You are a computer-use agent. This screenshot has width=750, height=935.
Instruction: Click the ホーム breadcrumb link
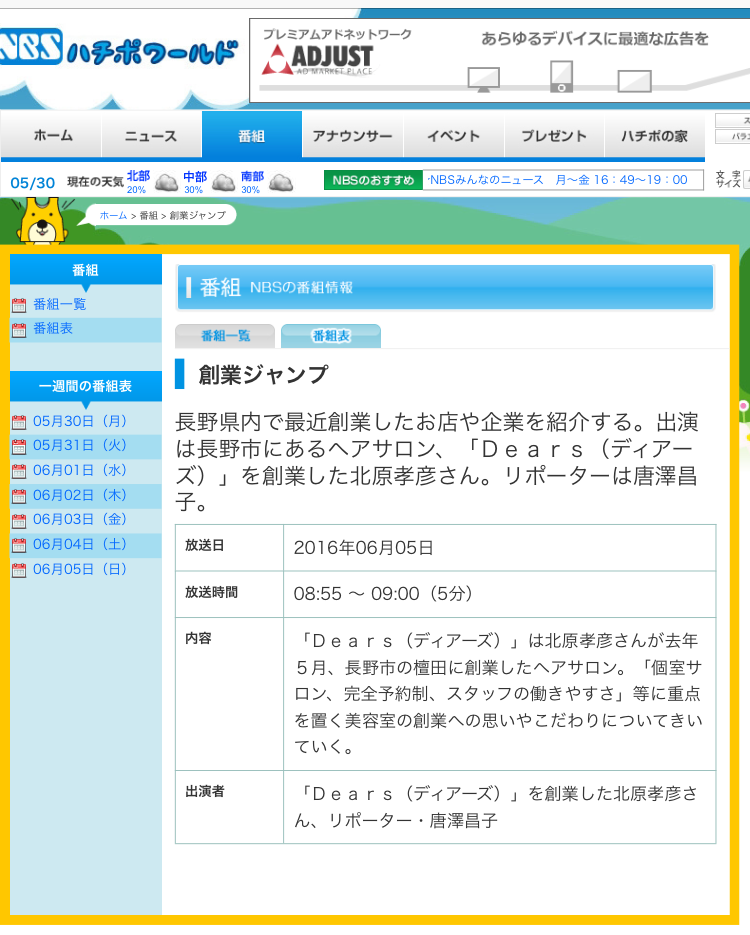113,215
